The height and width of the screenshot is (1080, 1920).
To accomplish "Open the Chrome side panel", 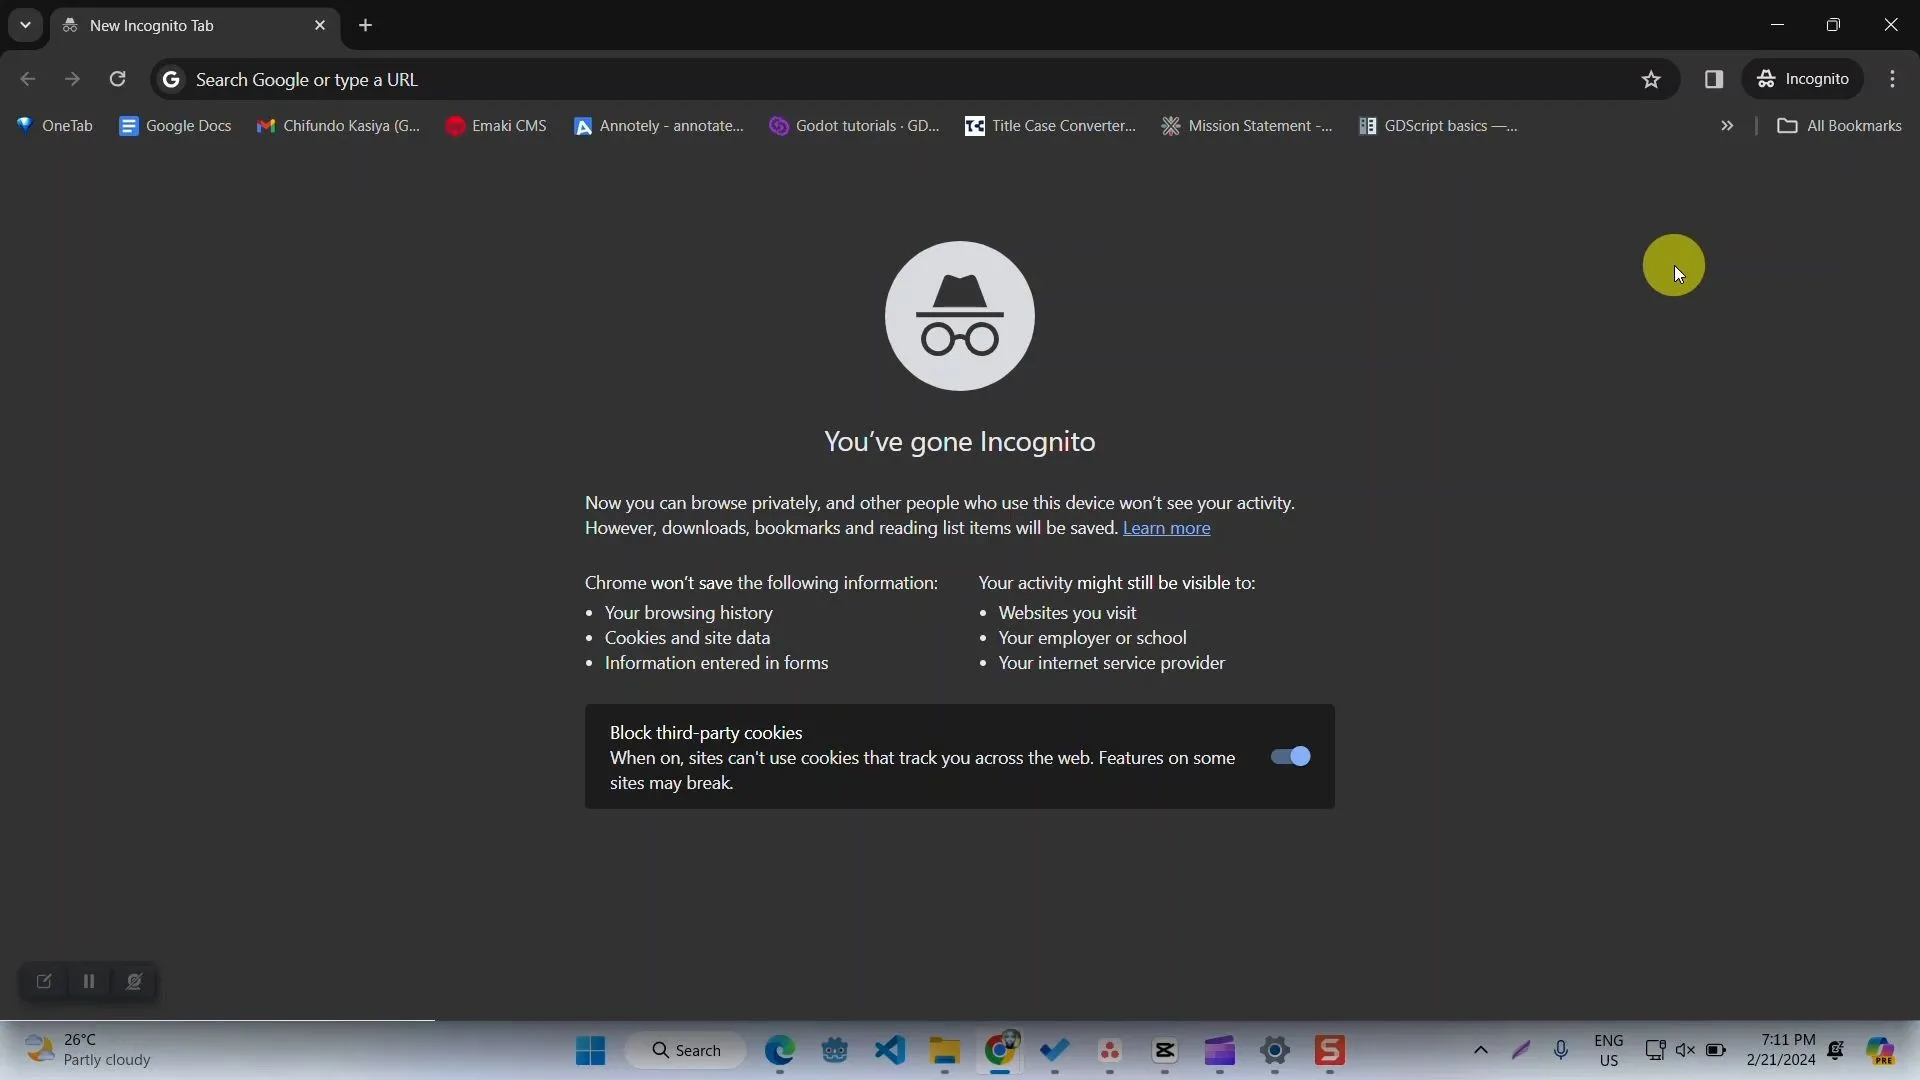I will (1714, 79).
